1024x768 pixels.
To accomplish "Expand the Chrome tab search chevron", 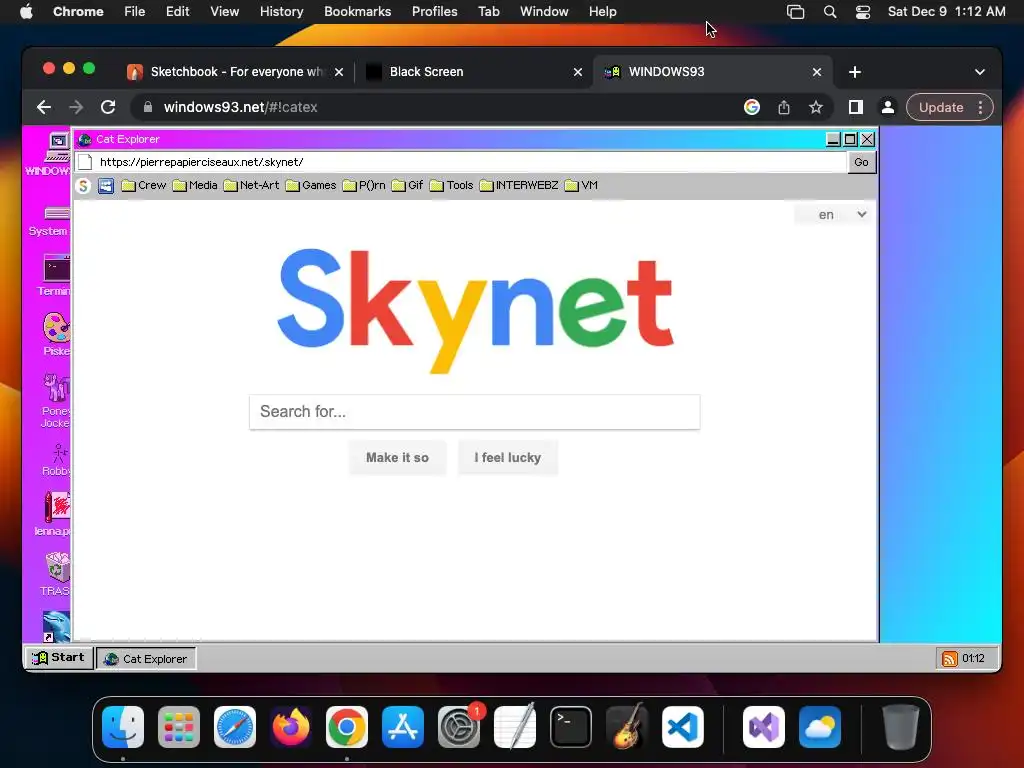I will pos(980,72).
